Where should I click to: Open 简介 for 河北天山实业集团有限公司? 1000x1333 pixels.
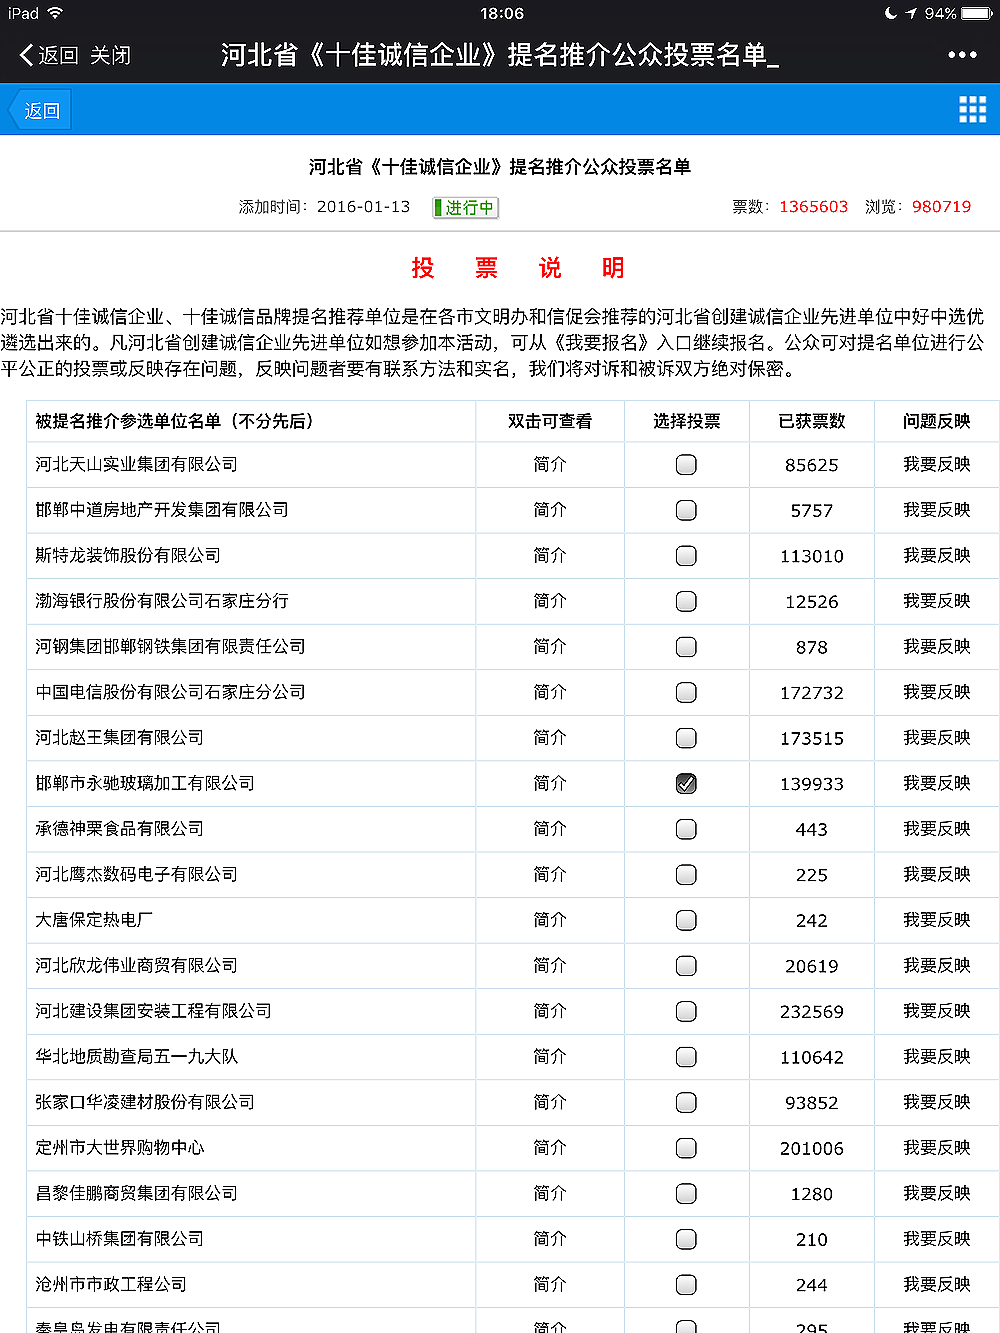pyautogui.click(x=550, y=464)
